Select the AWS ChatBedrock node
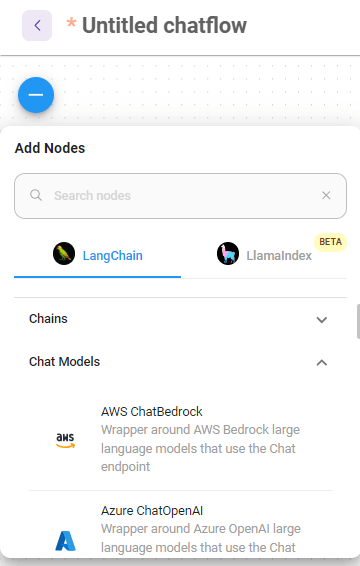The image size is (360, 566). pyautogui.click(x=181, y=439)
